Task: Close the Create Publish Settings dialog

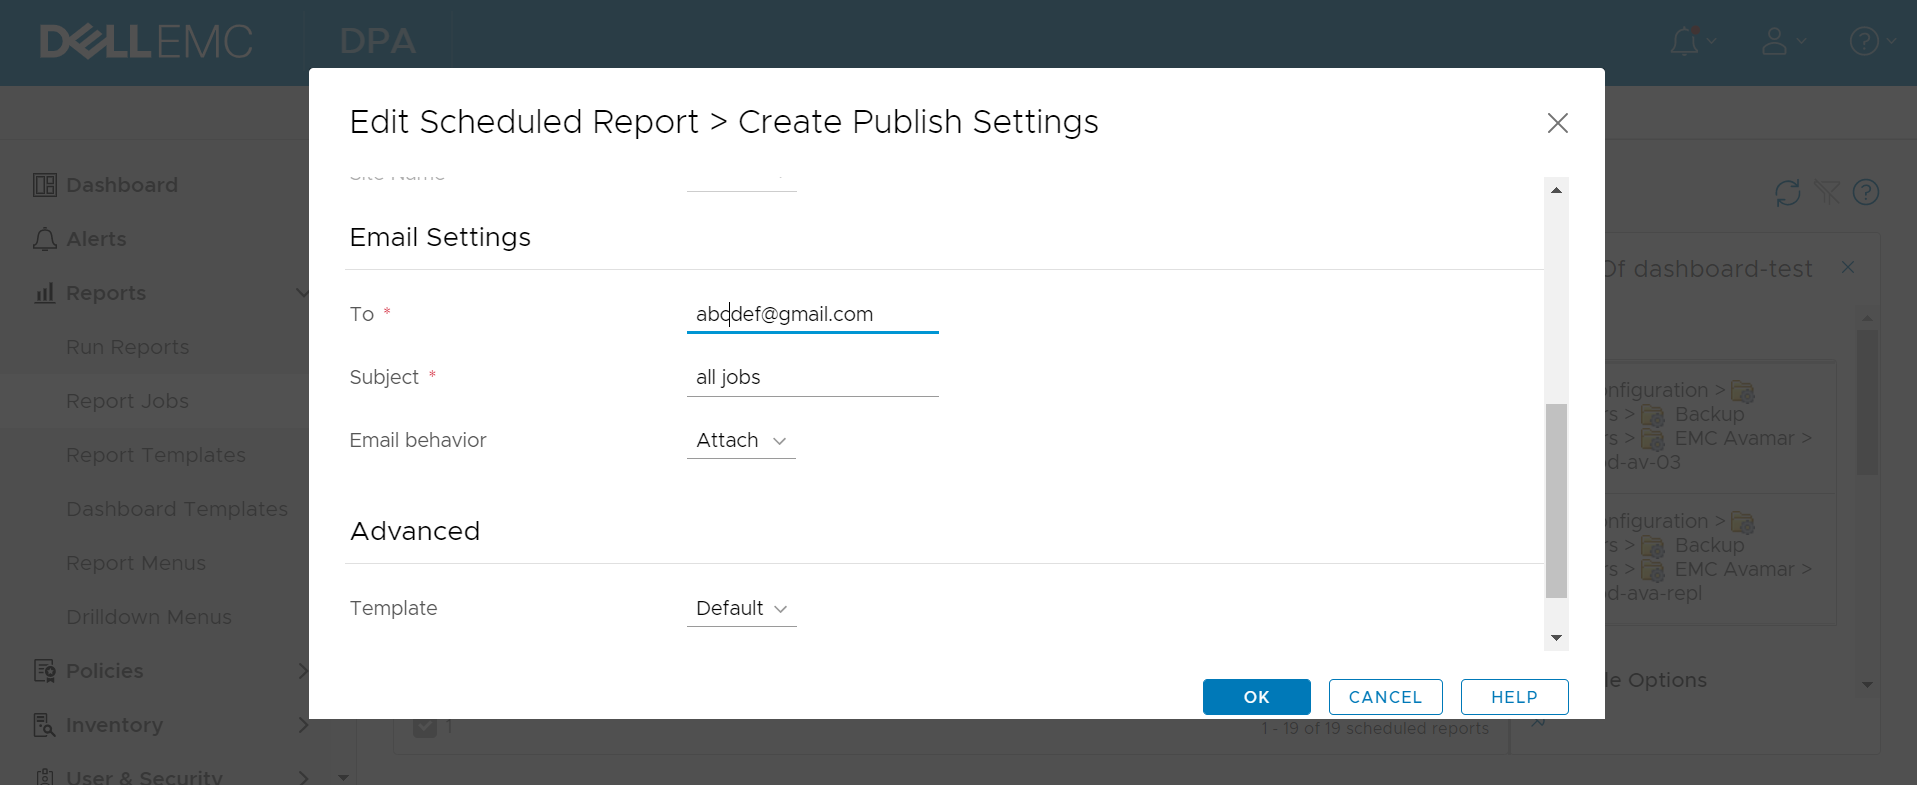Action: click(x=1557, y=123)
